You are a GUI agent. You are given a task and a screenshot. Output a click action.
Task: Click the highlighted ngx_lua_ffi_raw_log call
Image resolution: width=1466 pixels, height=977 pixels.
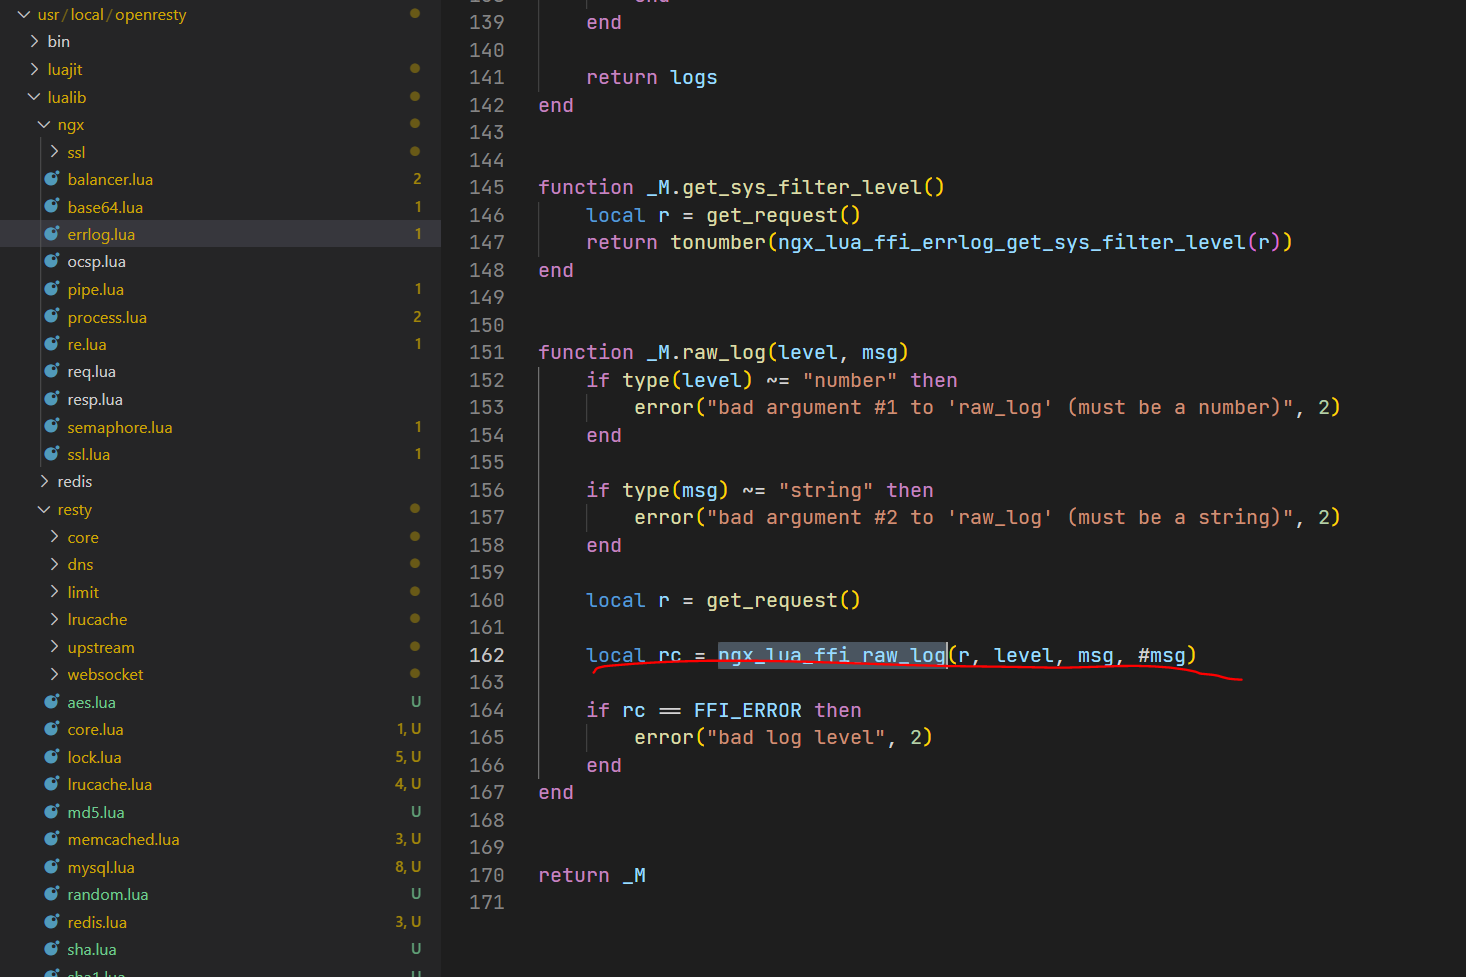pos(832,655)
